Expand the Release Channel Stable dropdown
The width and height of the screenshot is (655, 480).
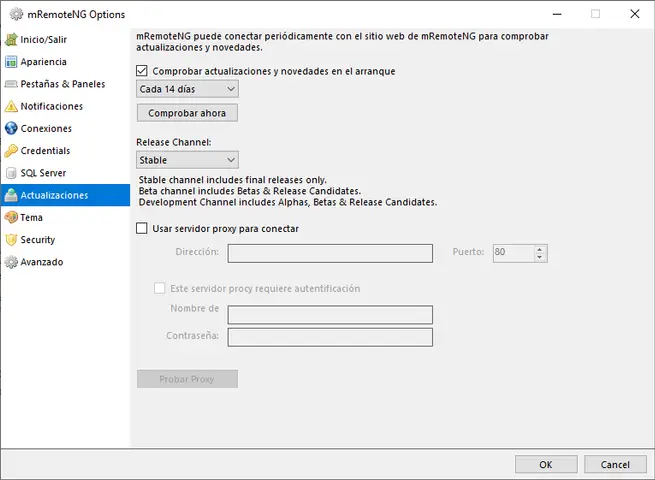tap(187, 160)
